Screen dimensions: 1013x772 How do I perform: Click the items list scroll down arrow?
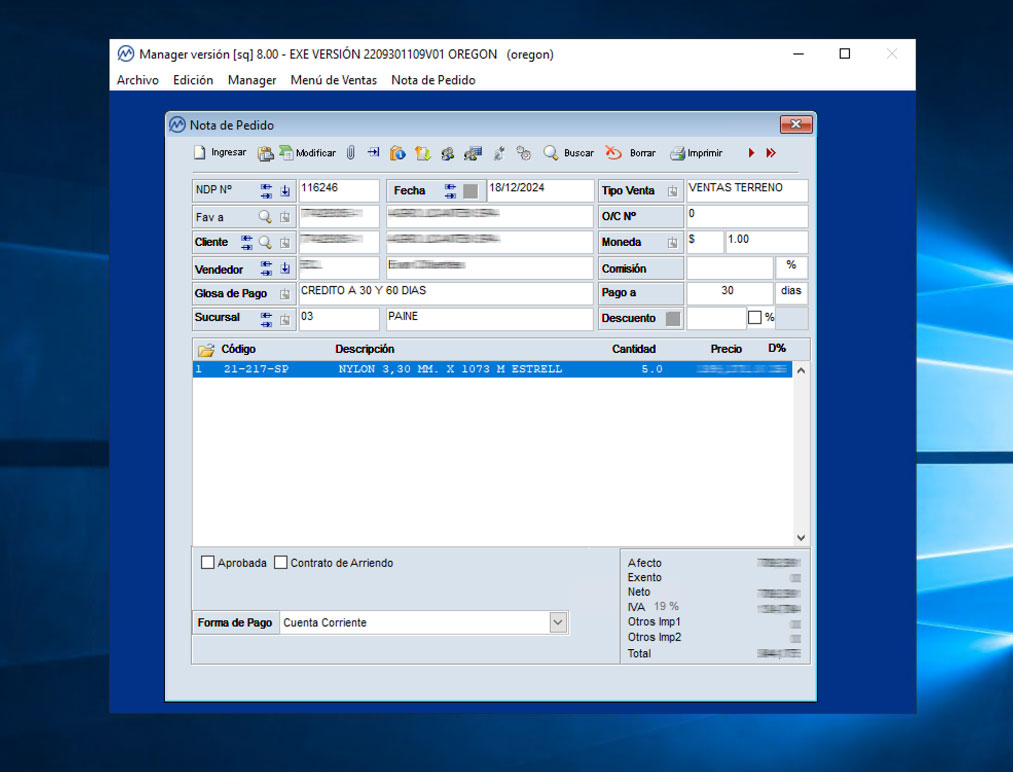800,537
